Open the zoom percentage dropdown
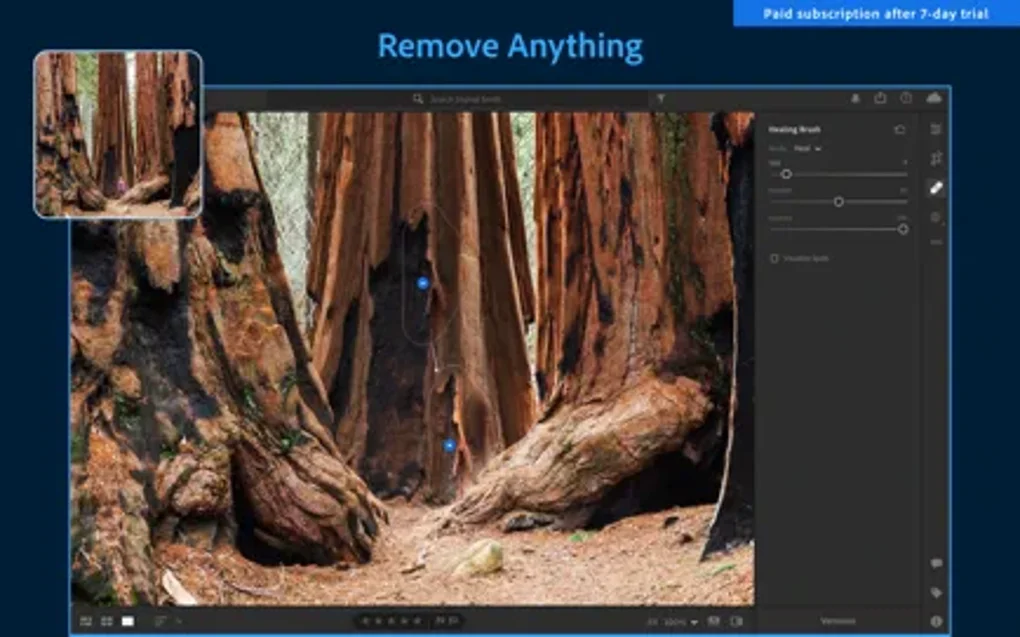 (x=684, y=622)
